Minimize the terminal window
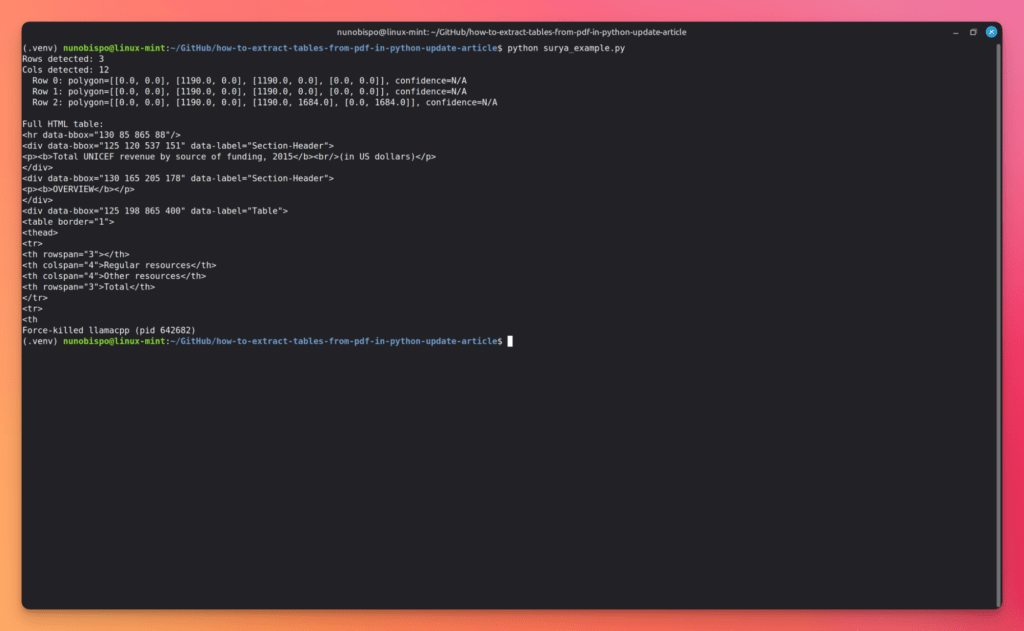The image size is (1024, 631). tap(955, 32)
